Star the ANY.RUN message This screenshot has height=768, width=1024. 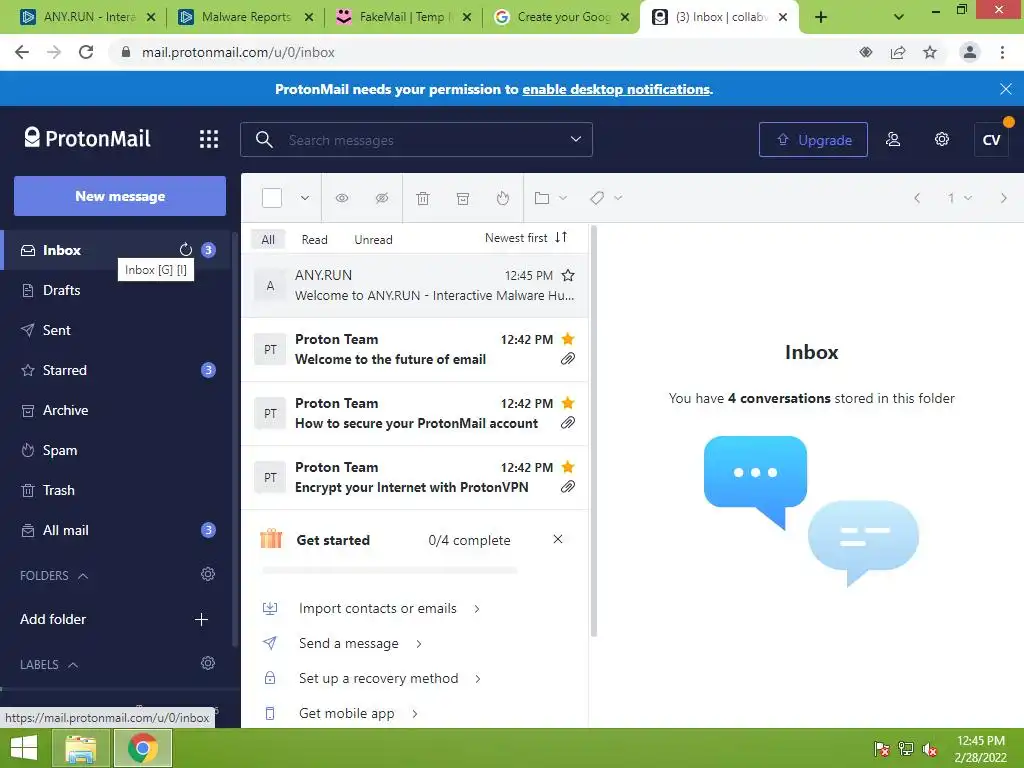(568, 275)
